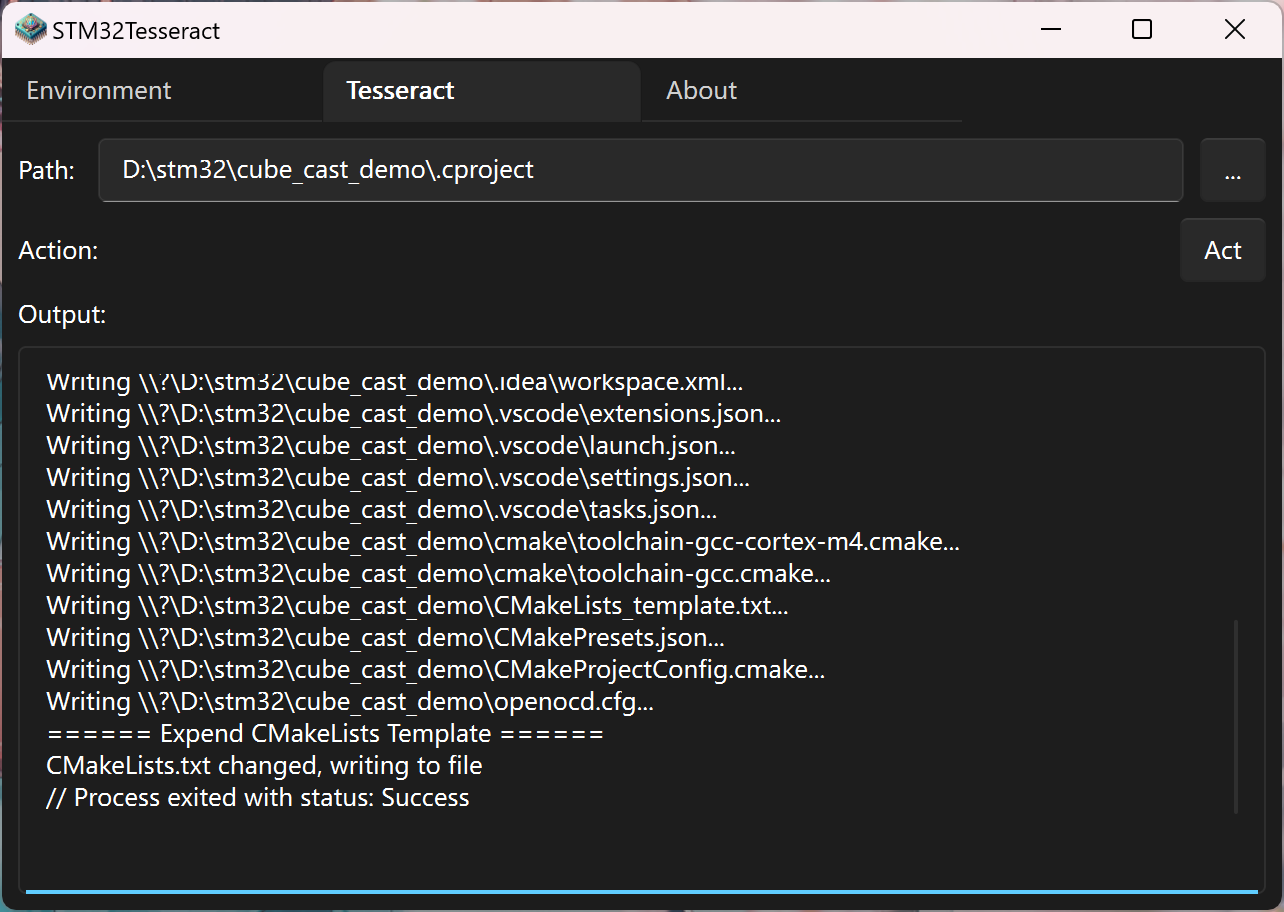Click the "CMakeLists.txt changed, writing to file" line
1284x912 pixels.
coord(264,766)
